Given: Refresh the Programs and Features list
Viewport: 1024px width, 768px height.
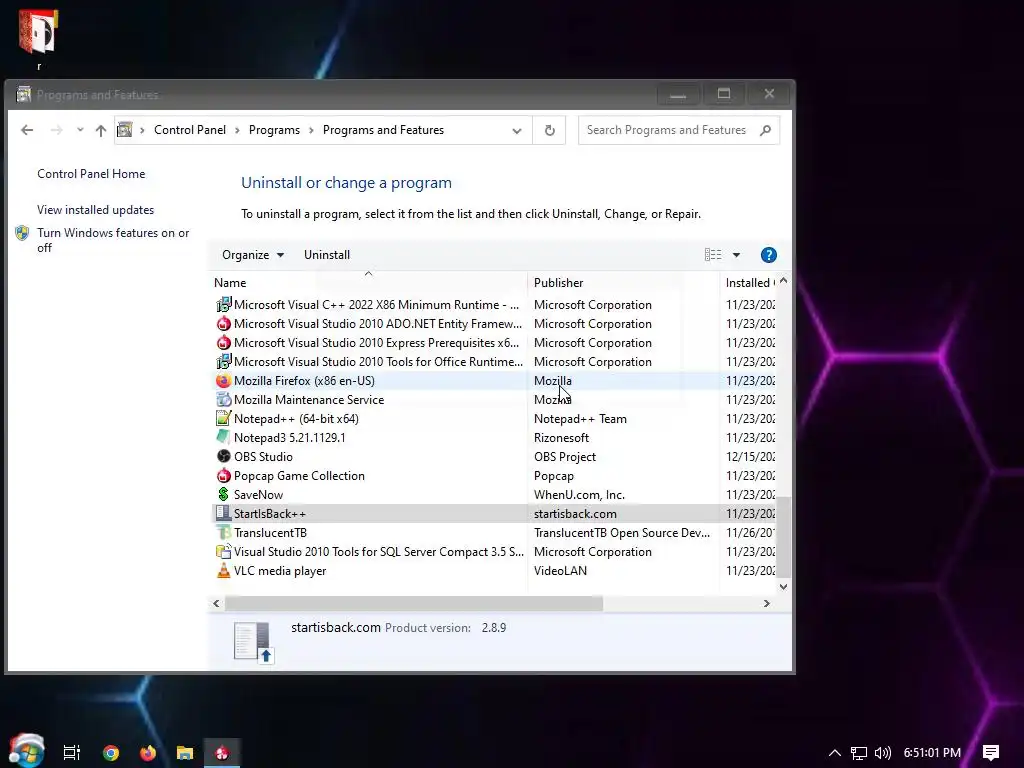Looking at the screenshot, I should (550, 131).
